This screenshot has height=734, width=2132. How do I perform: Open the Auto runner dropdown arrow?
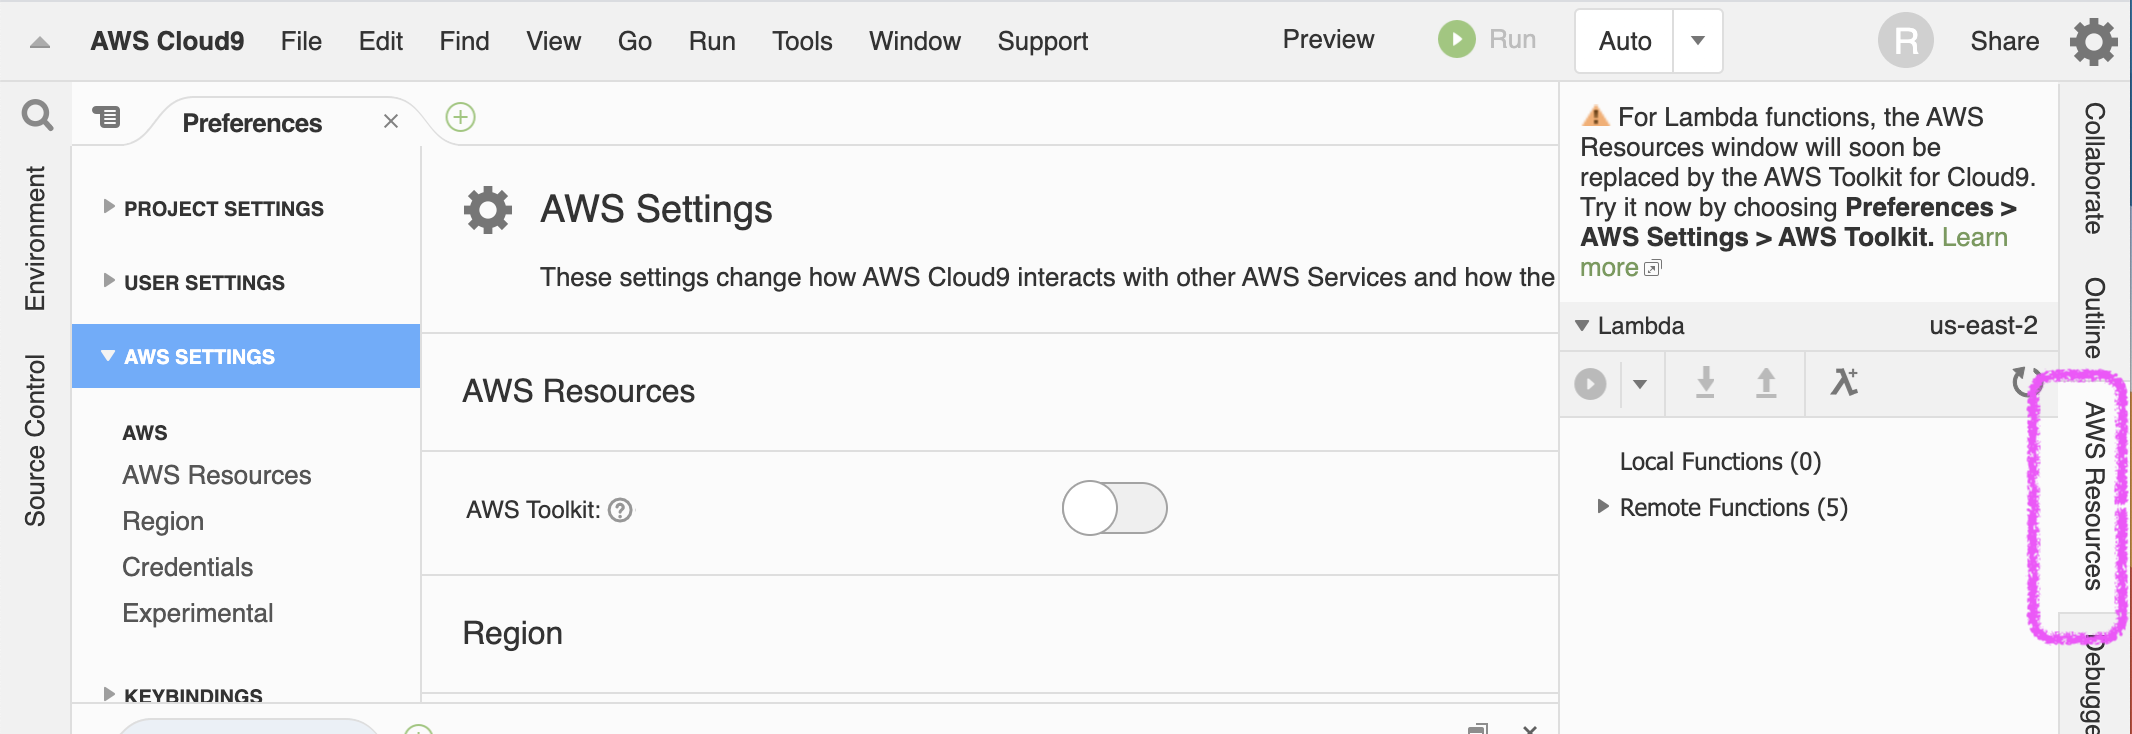pyautogui.click(x=1697, y=41)
